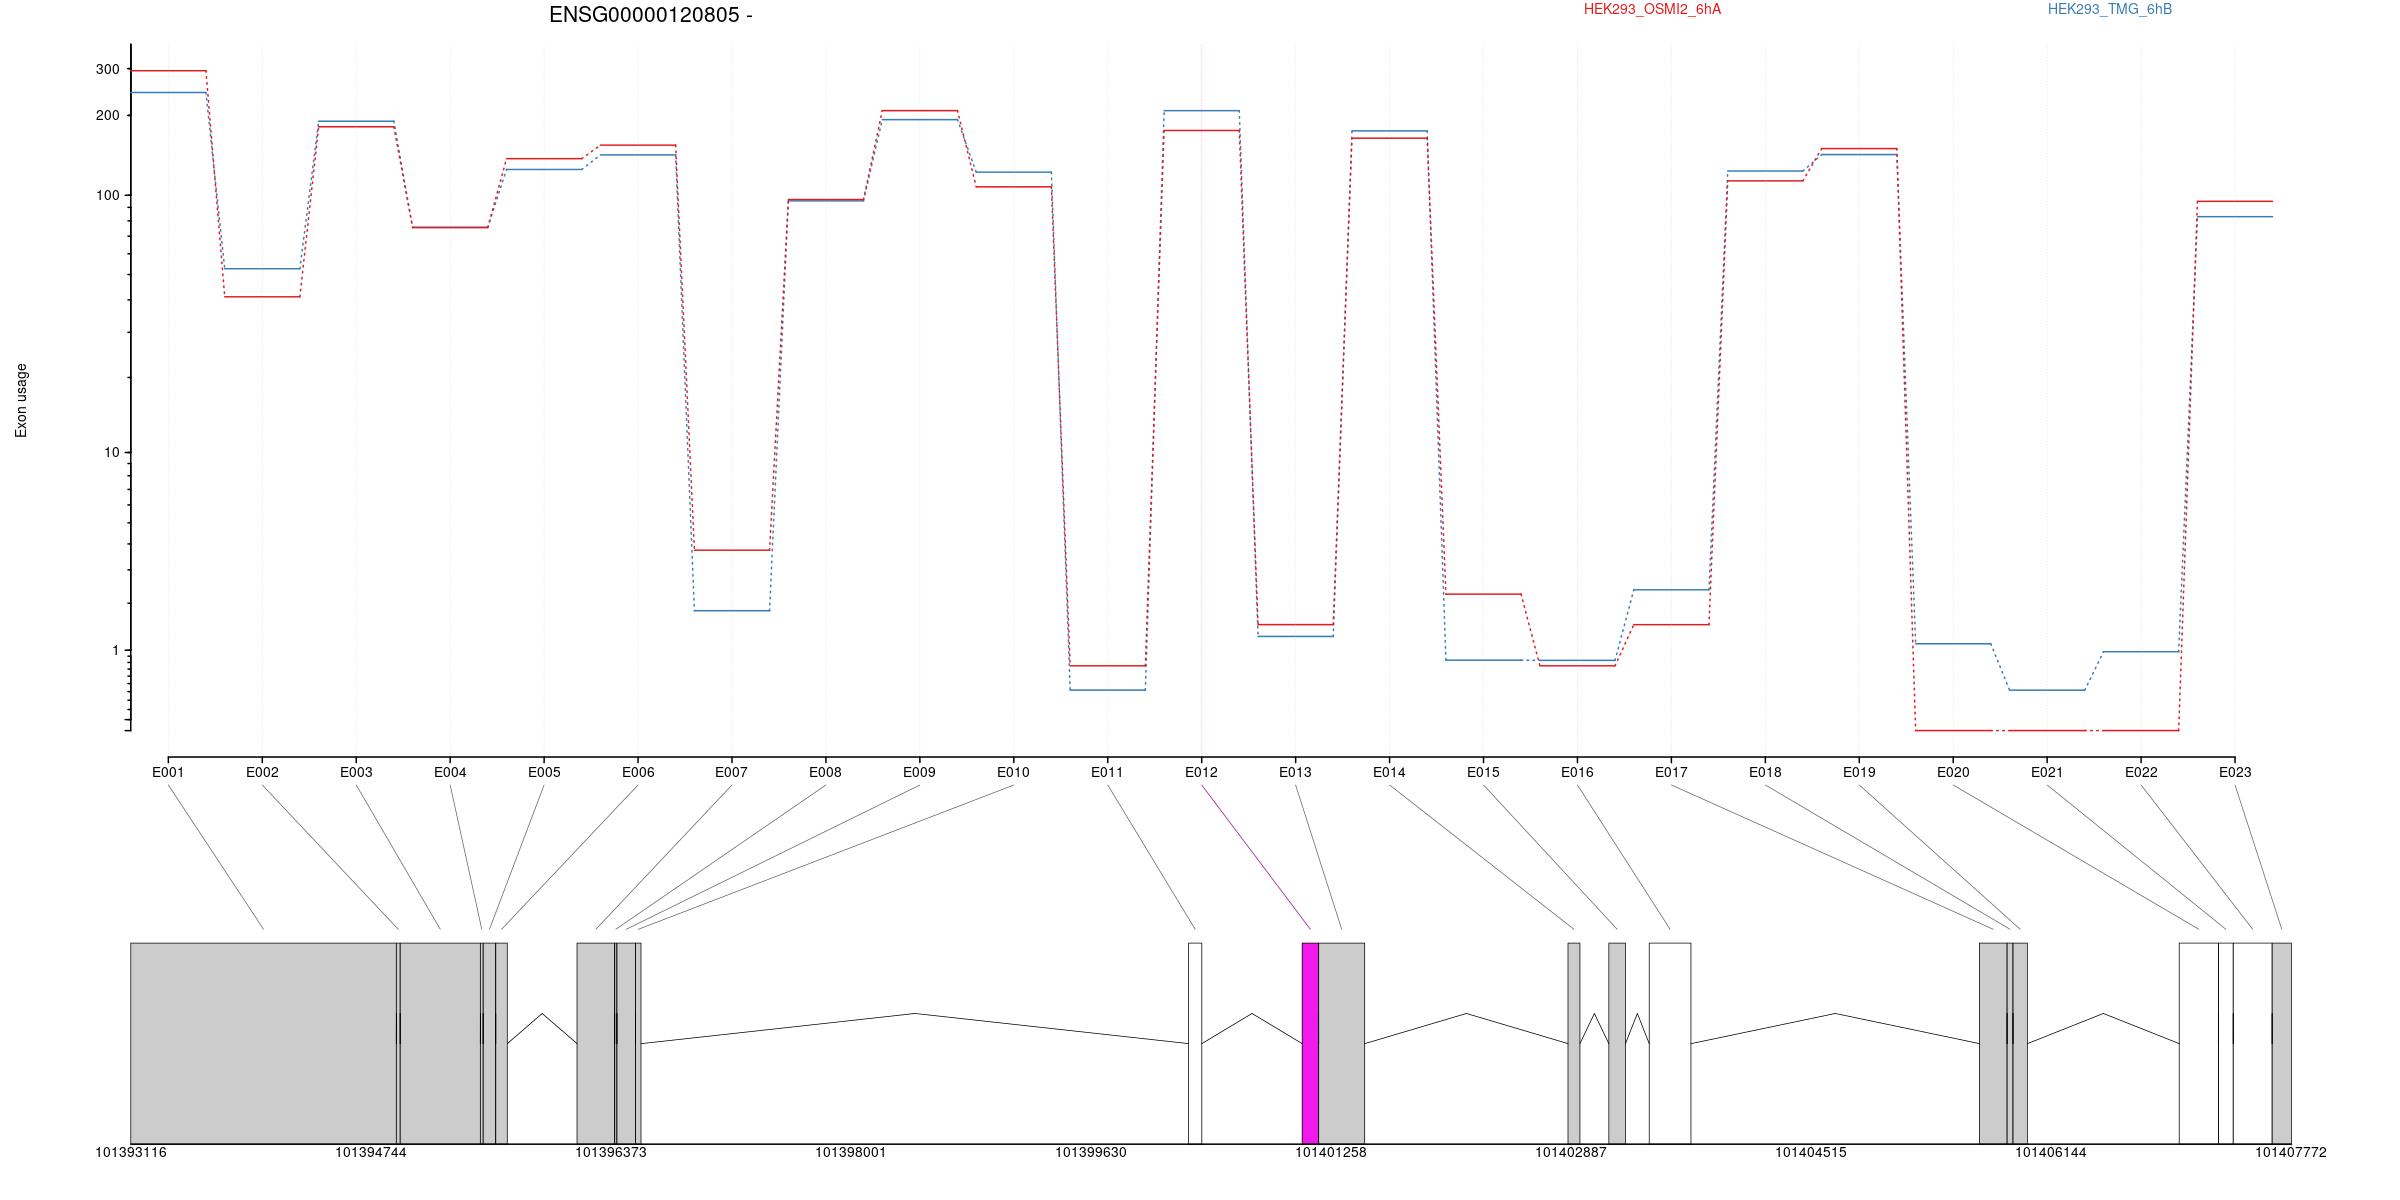Click the E011 exon label
This screenshot has height=1200, width=2400.
tap(1107, 772)
